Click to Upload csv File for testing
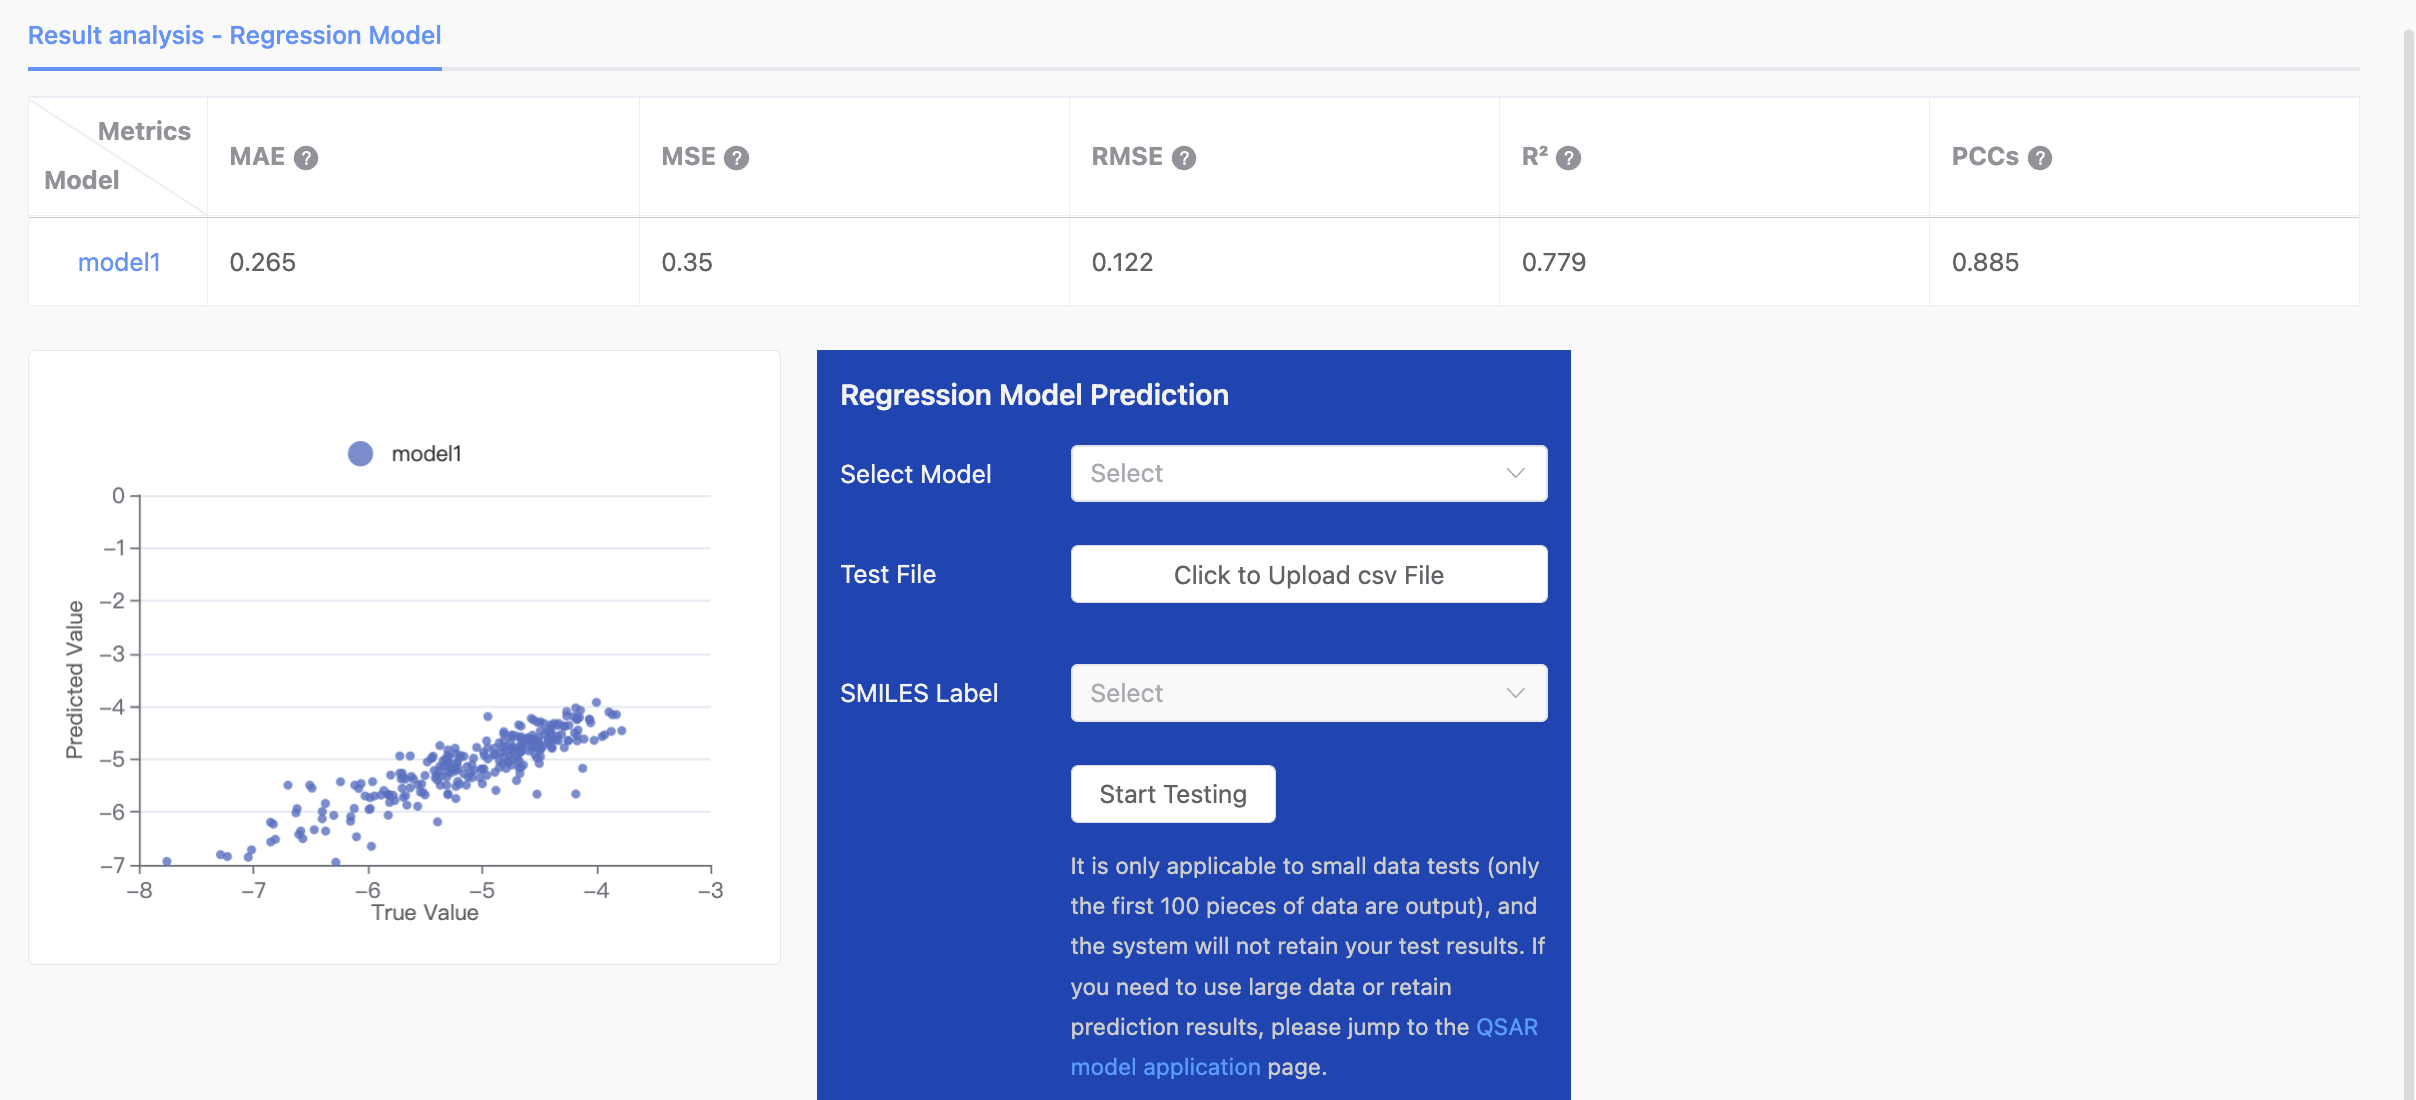 point(1307,574)
